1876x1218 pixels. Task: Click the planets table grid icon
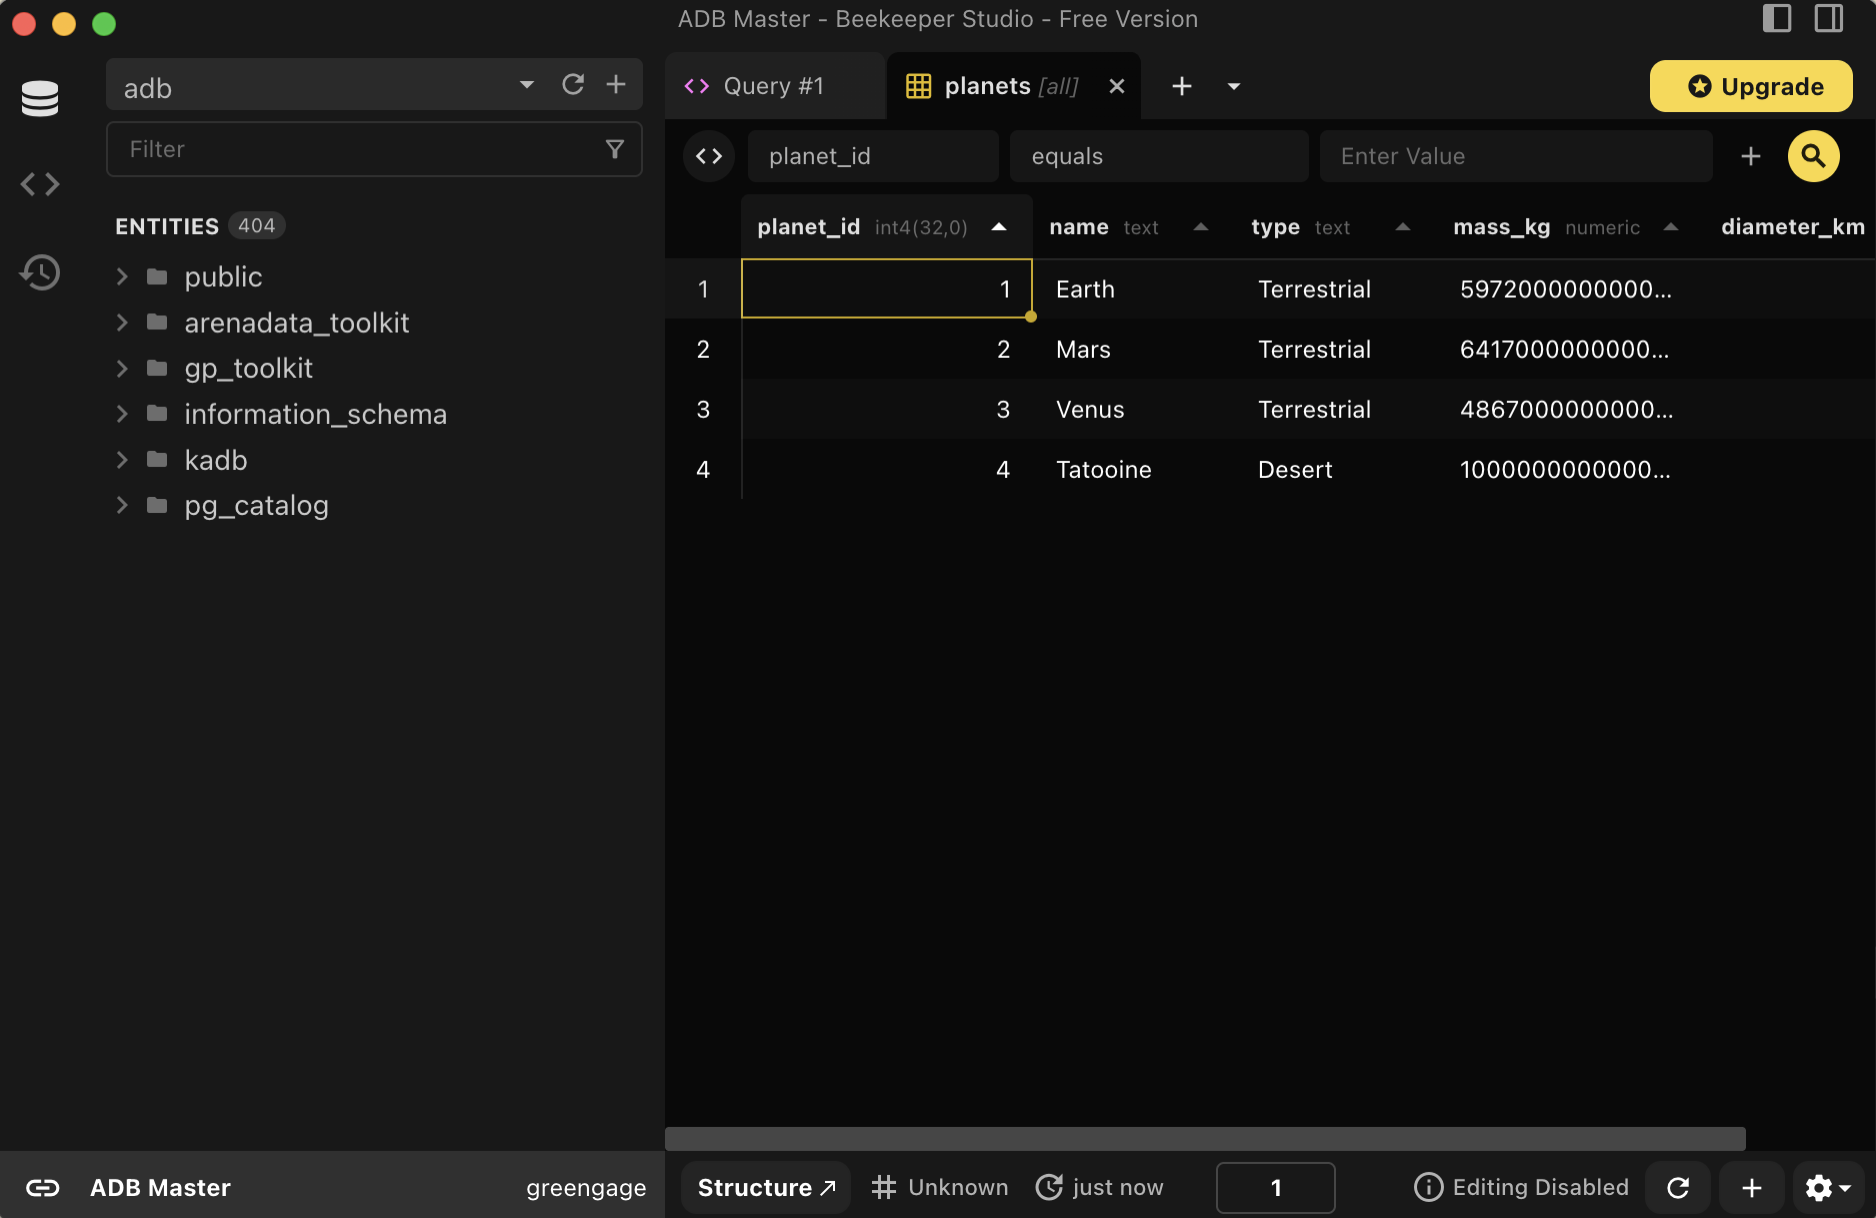tap(918, 87)
